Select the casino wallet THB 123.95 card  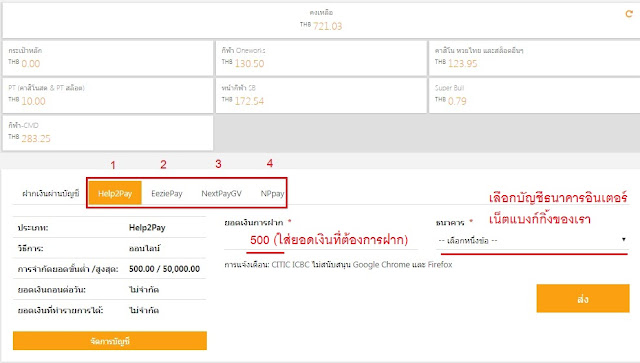(534, 58)
